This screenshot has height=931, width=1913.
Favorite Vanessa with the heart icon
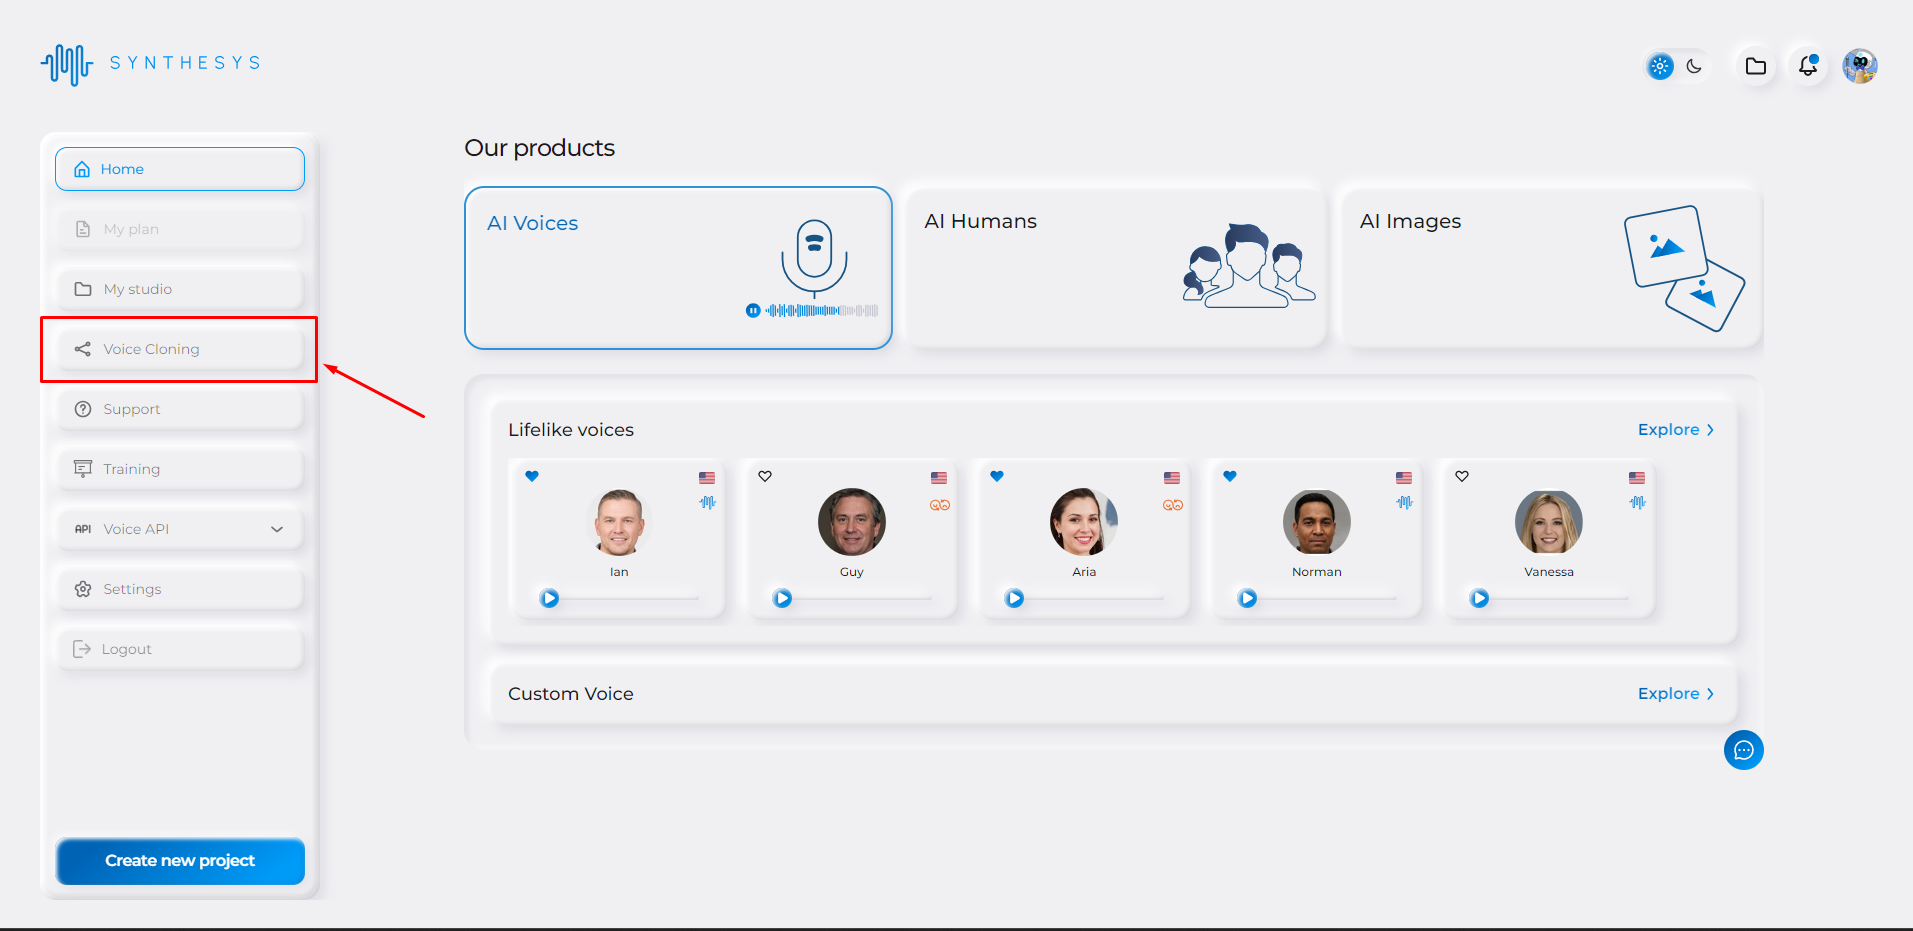(1462, 476)
